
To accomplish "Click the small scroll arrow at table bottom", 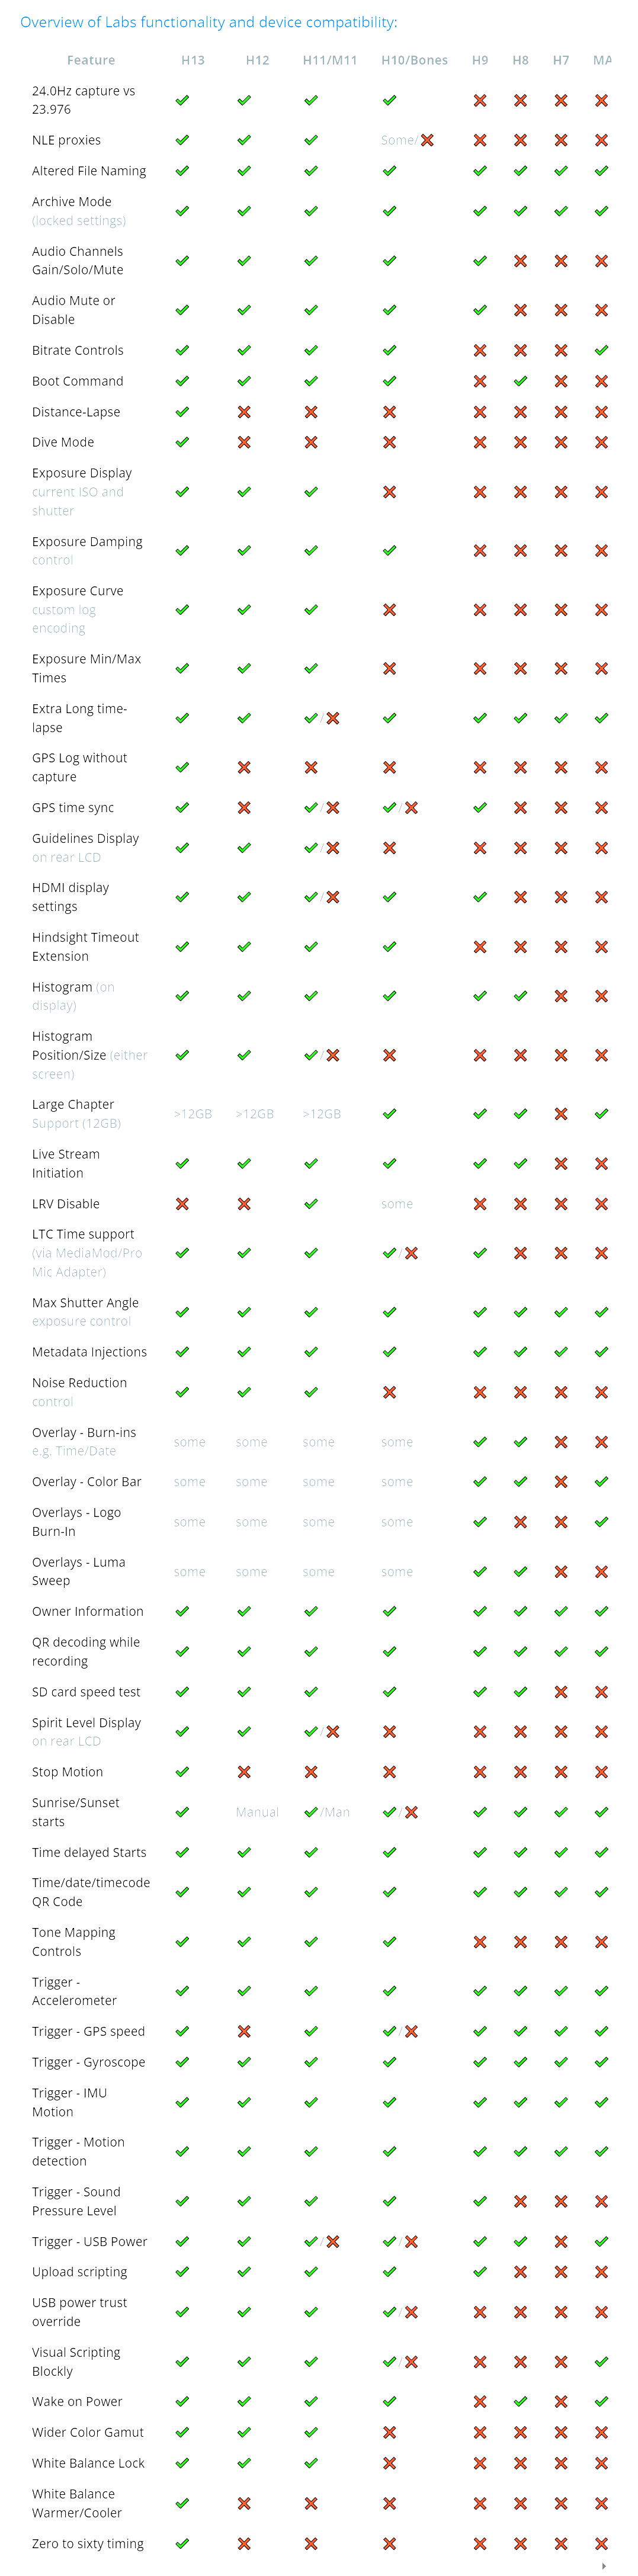I will coord(604,2565).
